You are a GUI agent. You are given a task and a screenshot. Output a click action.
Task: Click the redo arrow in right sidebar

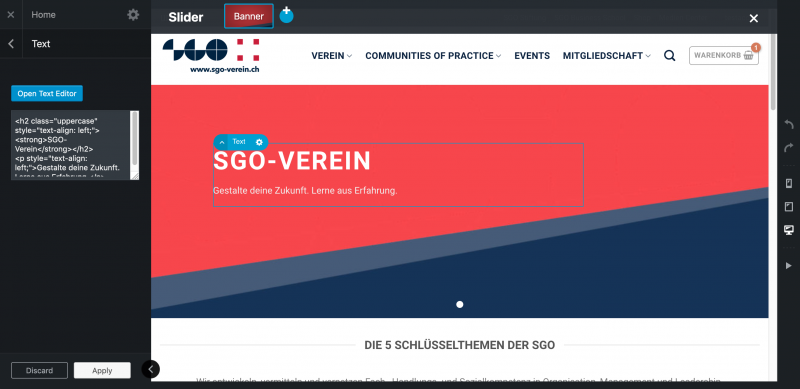(789, 148)
